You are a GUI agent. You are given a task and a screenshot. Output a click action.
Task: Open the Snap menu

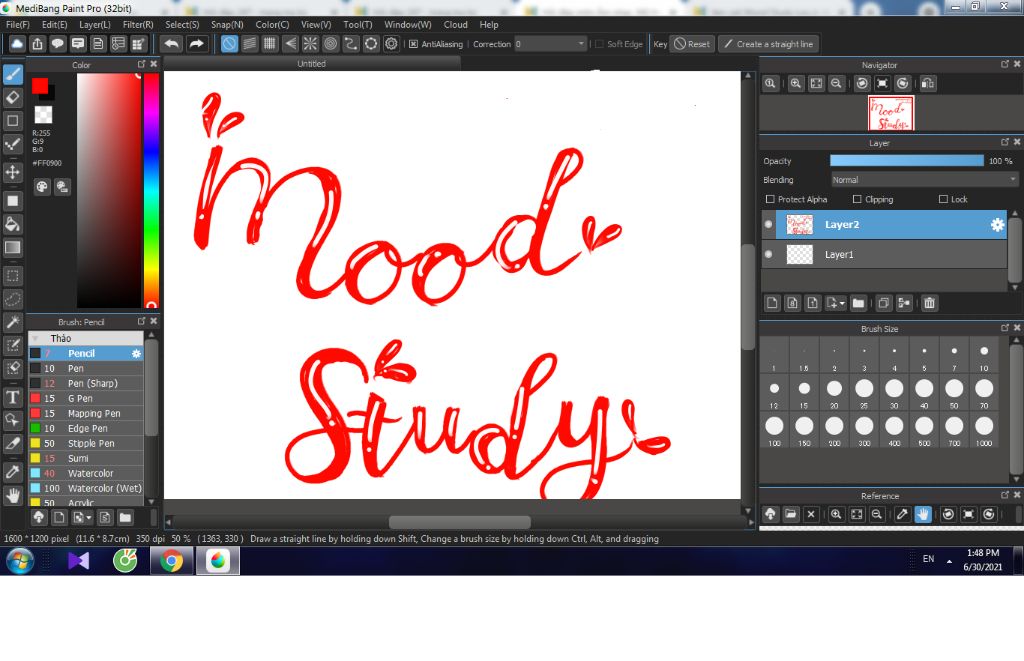[227, 25]
